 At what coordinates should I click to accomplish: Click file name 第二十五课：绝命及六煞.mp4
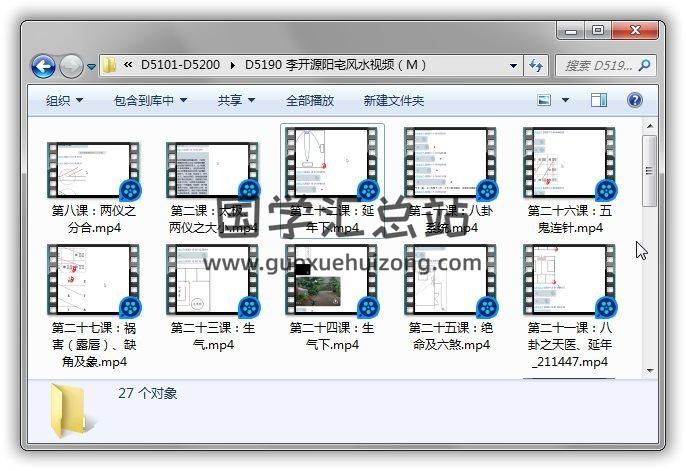pos(451,336)
